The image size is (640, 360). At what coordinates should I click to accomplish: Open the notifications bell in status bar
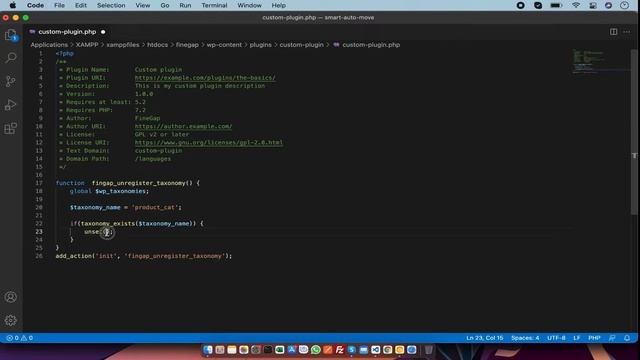tap(627, 338)
